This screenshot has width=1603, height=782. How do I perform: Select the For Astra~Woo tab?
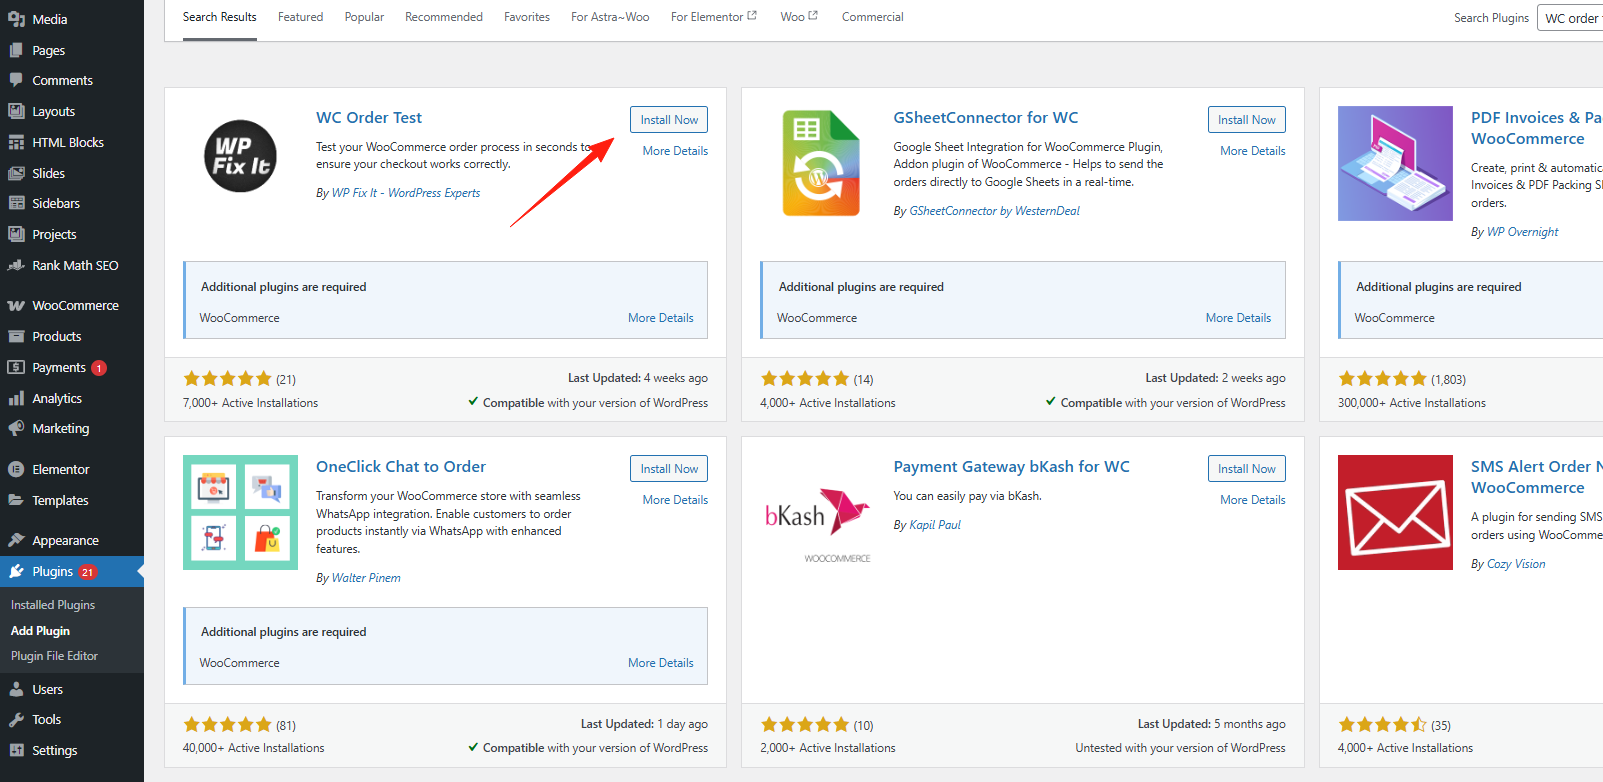pyautogui.click(x=610, y=17)
